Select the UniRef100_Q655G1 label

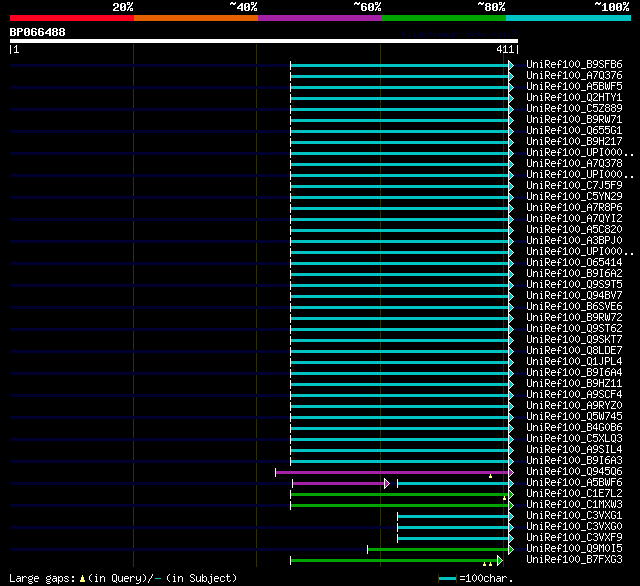[x=574, y=131]
